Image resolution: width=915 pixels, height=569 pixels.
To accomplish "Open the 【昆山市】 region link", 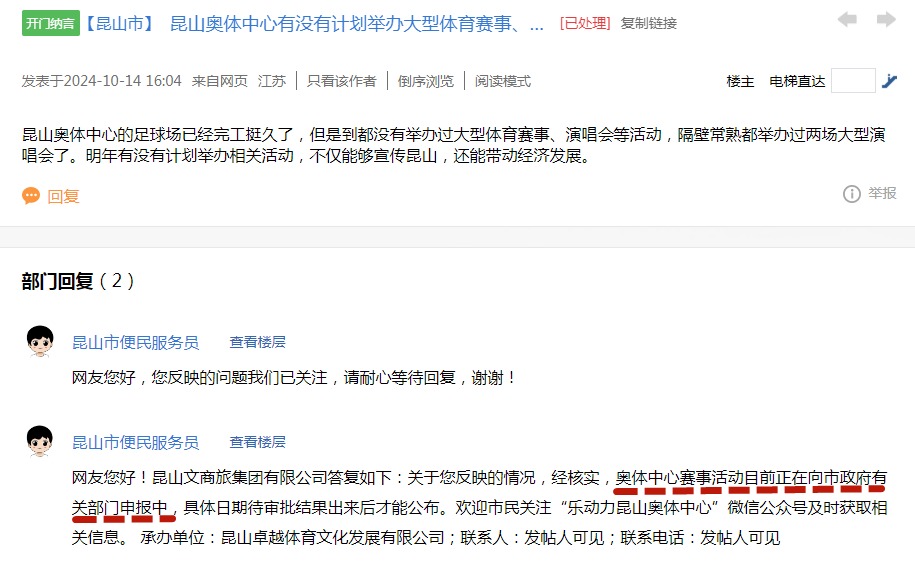I will coord(119,23).
